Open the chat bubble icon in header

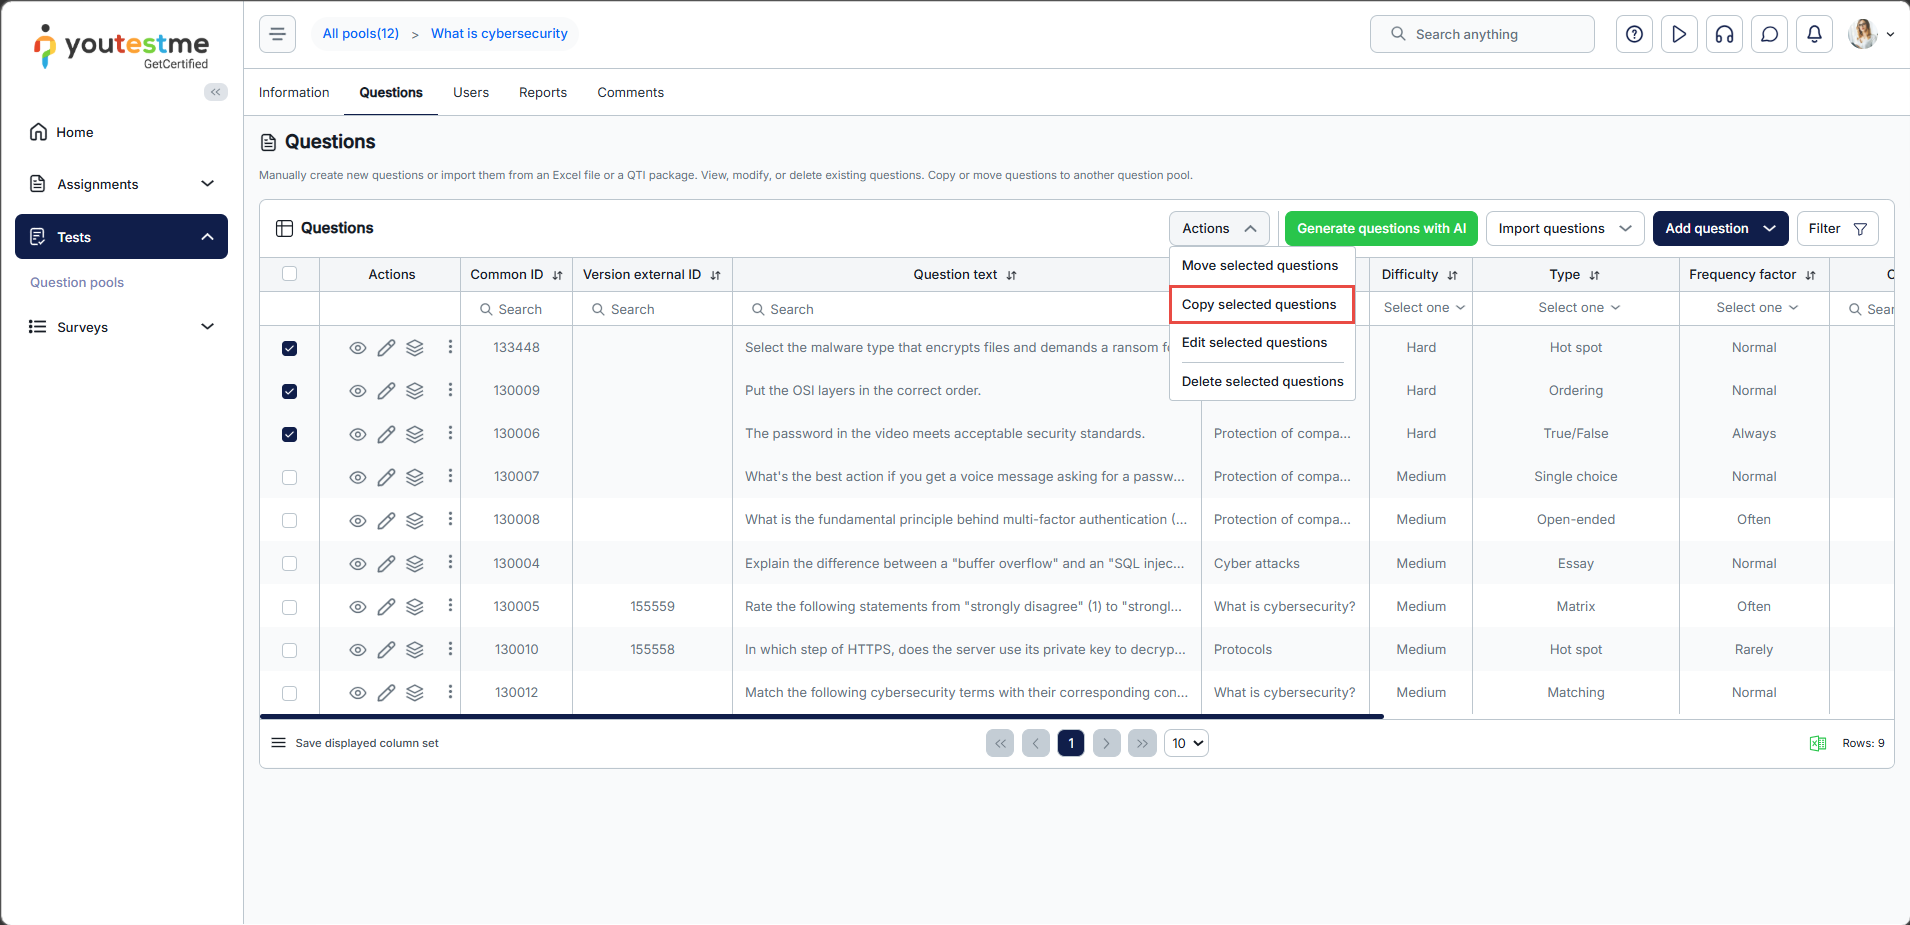(1769, 34)
